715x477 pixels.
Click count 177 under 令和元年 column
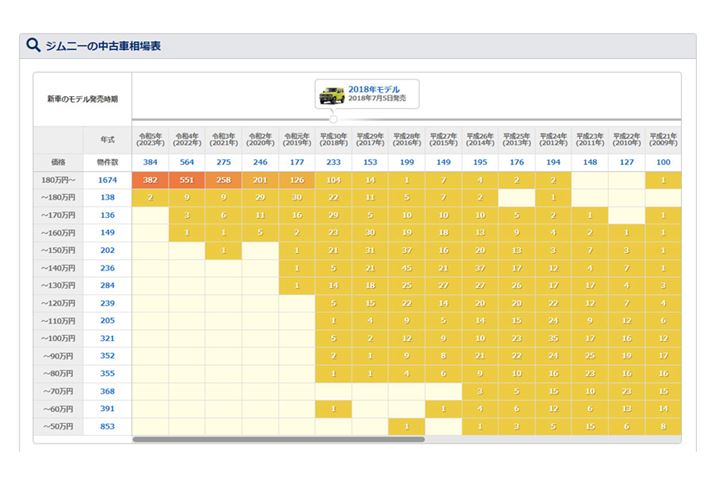(296, 162)
